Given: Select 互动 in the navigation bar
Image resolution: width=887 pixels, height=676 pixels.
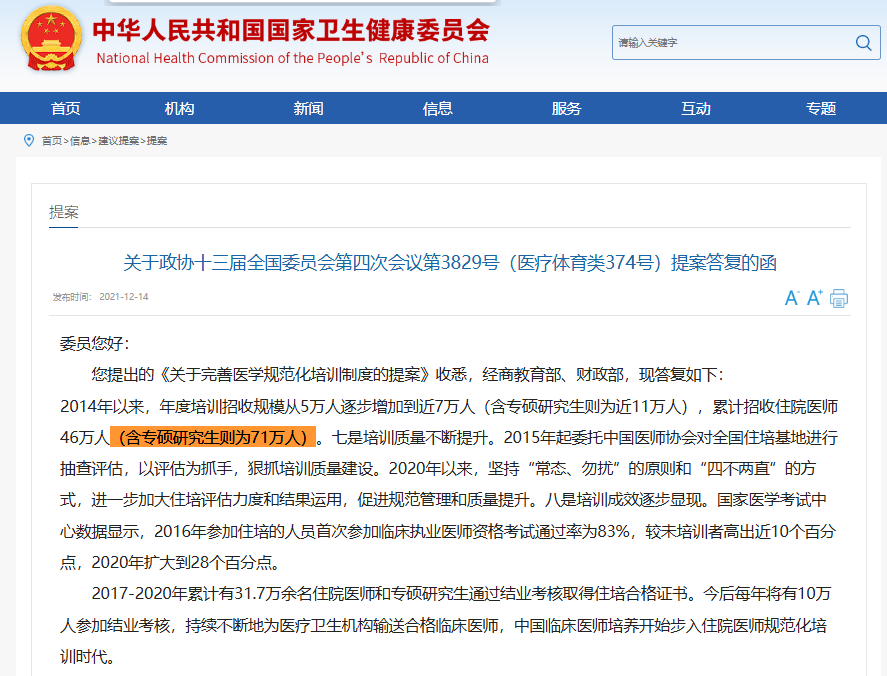Looking at the screenshot, I should [695, 109].
